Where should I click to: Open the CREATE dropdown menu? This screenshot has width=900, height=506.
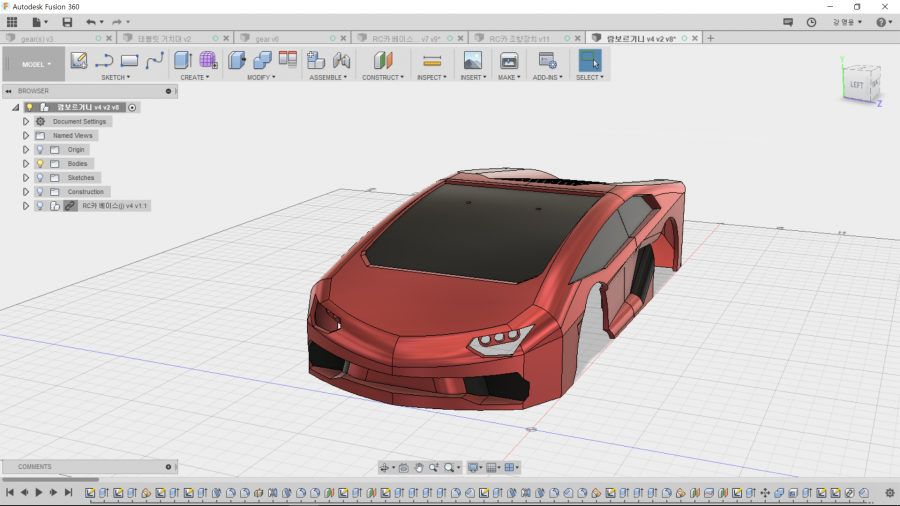[x=195, y=77]
